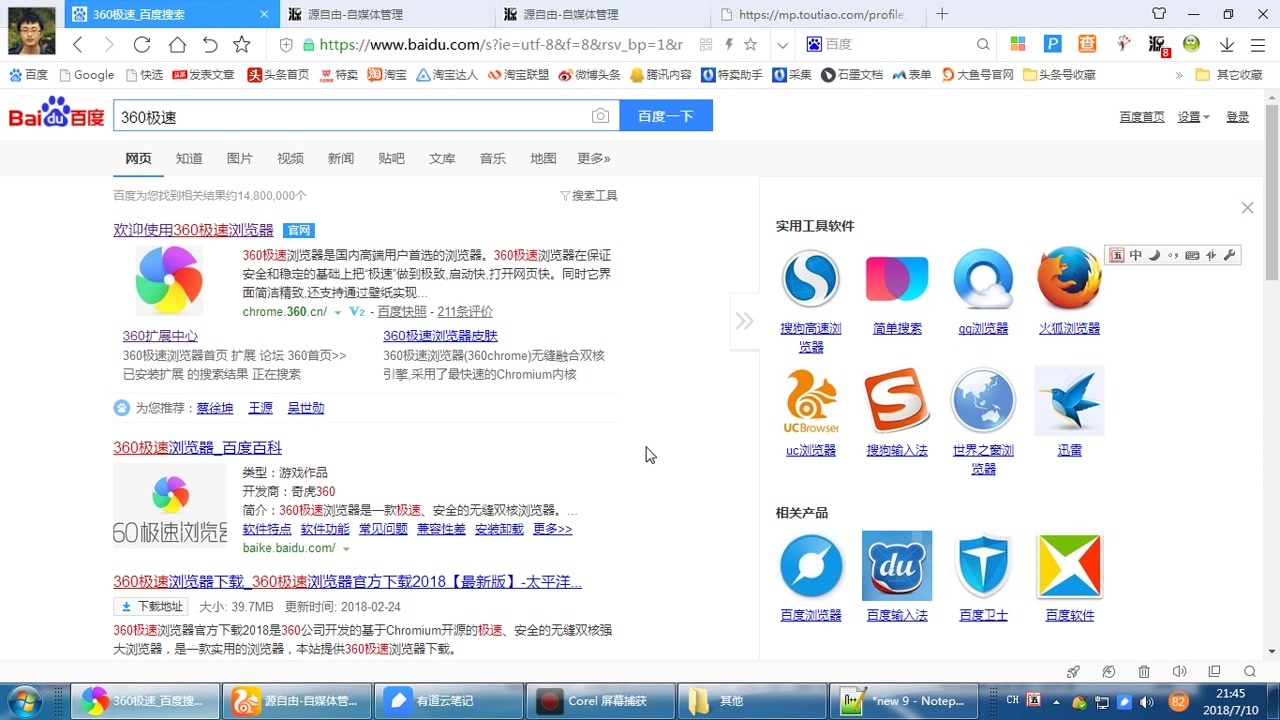Screen dimensions: 1280x720
Task: Select the 知道 search tab
Action: tap(189, 158)
